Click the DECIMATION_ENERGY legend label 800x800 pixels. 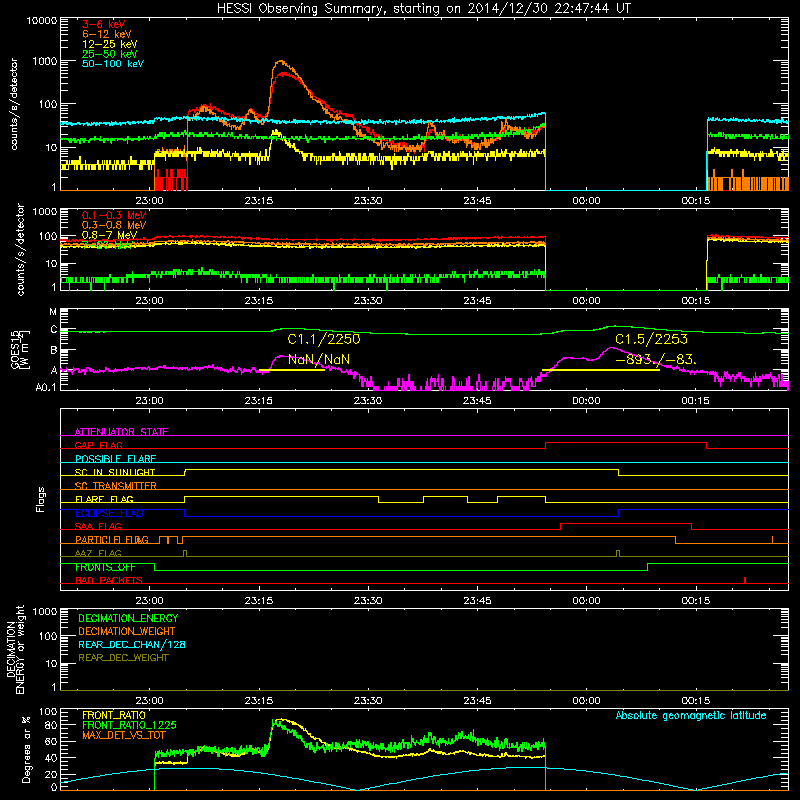(128, 618)
